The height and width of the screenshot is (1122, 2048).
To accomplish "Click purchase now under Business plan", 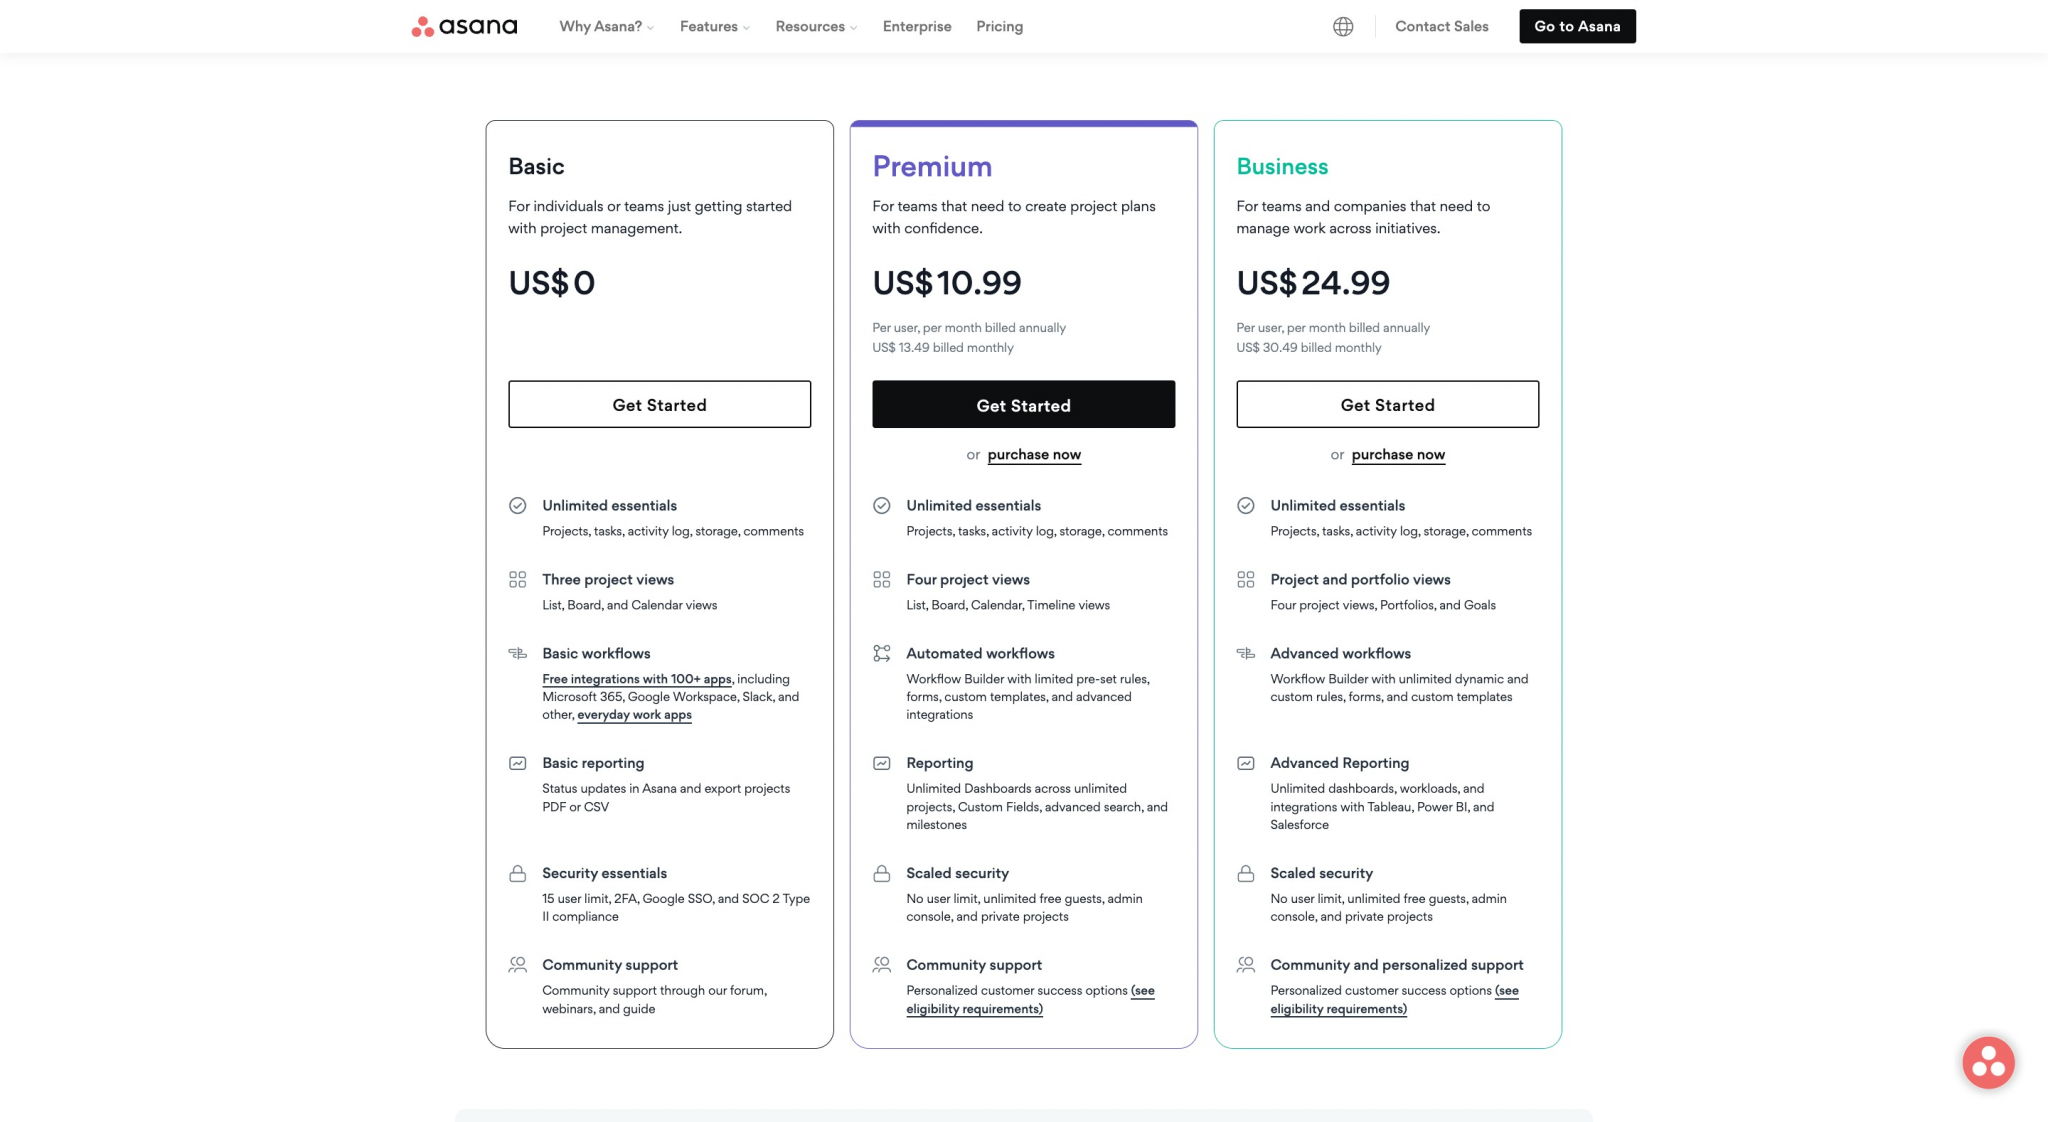I will click(1398, 455).
